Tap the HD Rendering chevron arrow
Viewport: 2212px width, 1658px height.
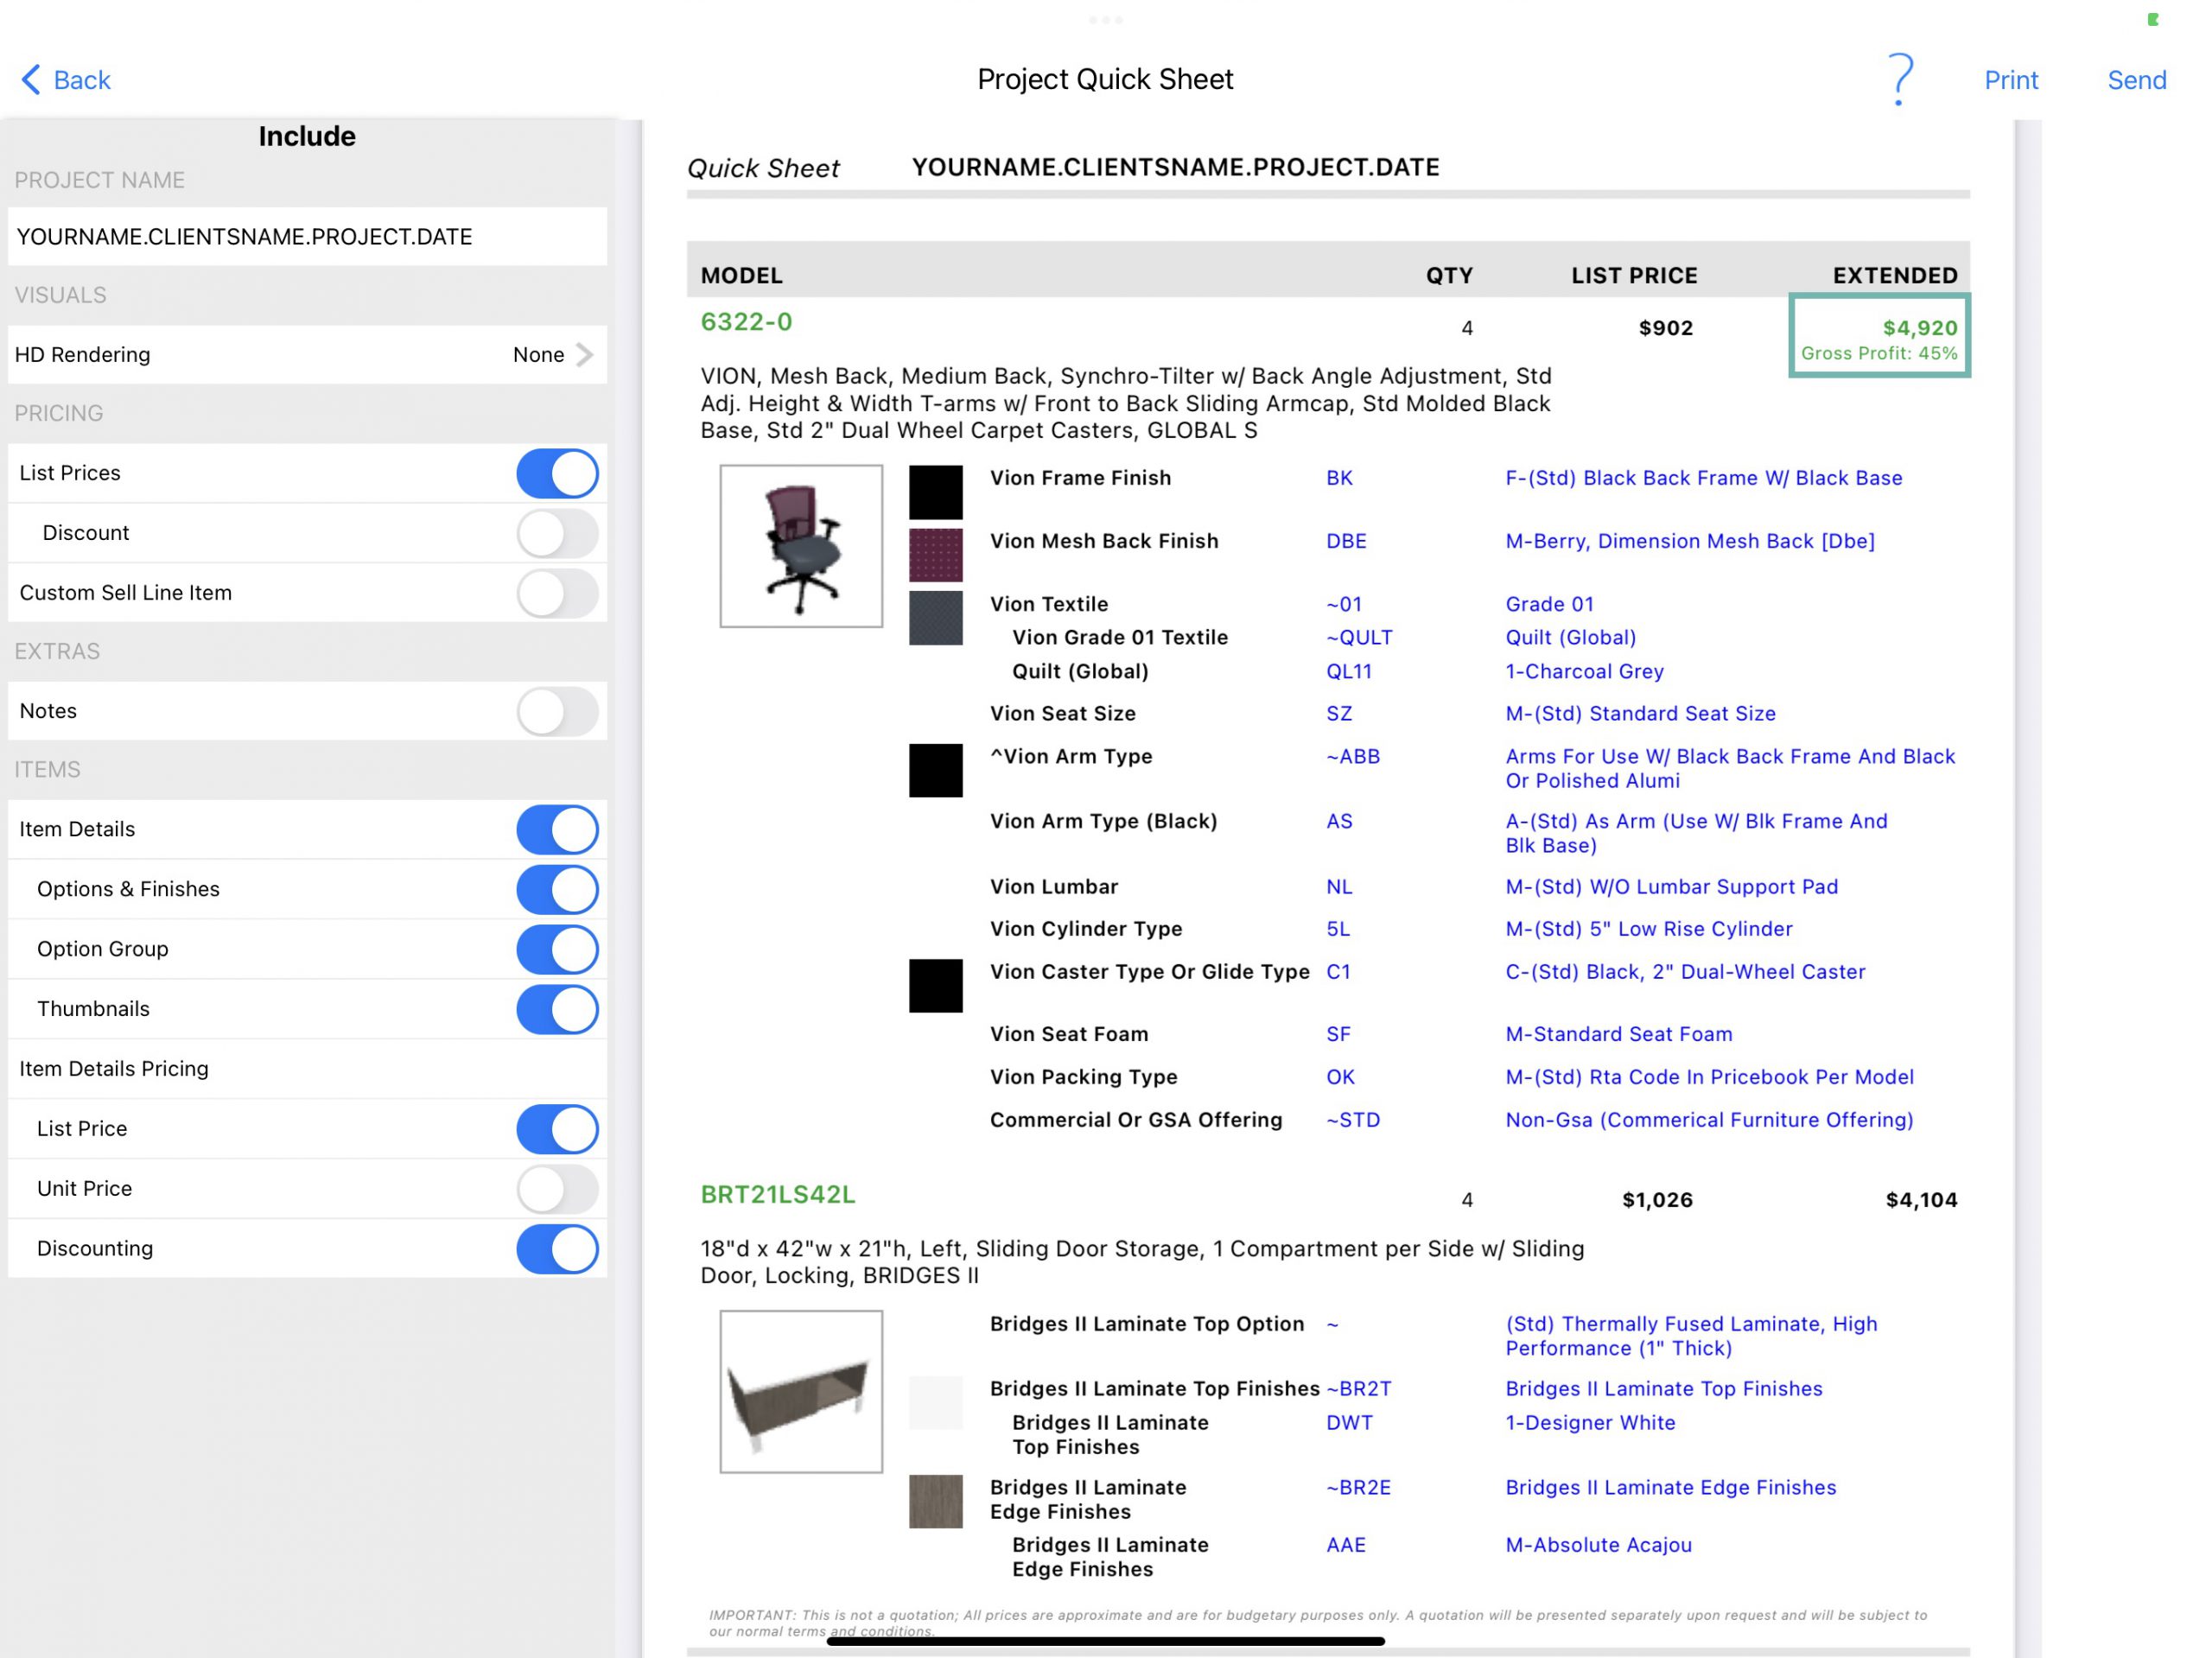pyautogui.click(x=585, y=354)
